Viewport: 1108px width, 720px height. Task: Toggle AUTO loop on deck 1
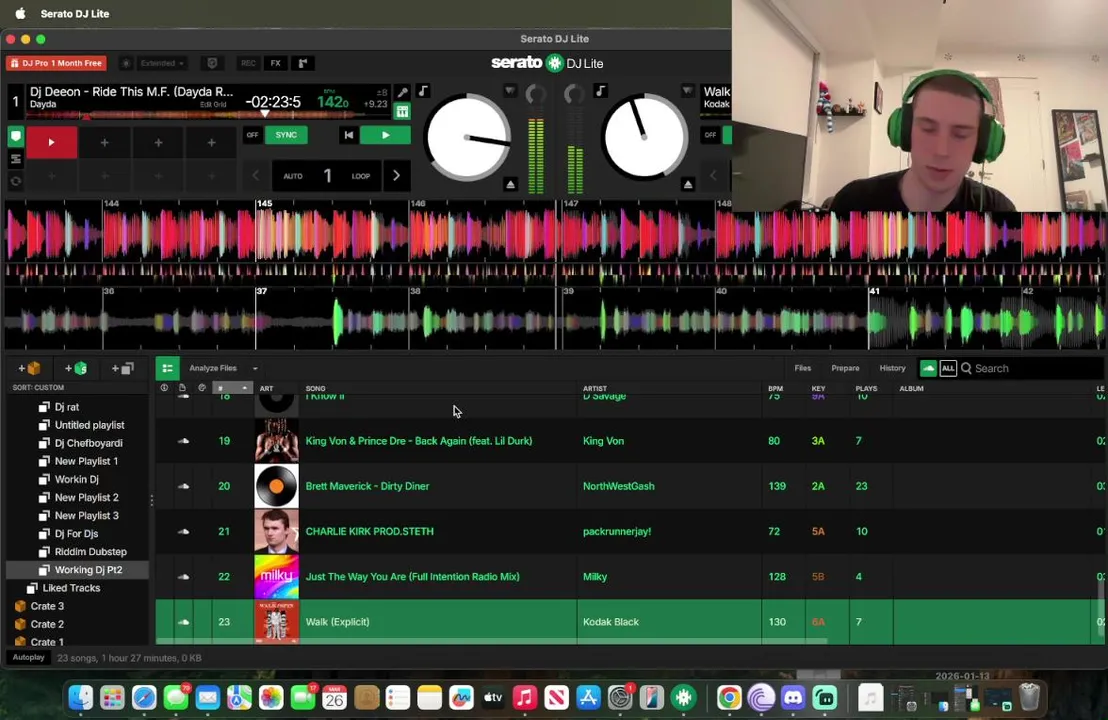(x=293, y=176)
